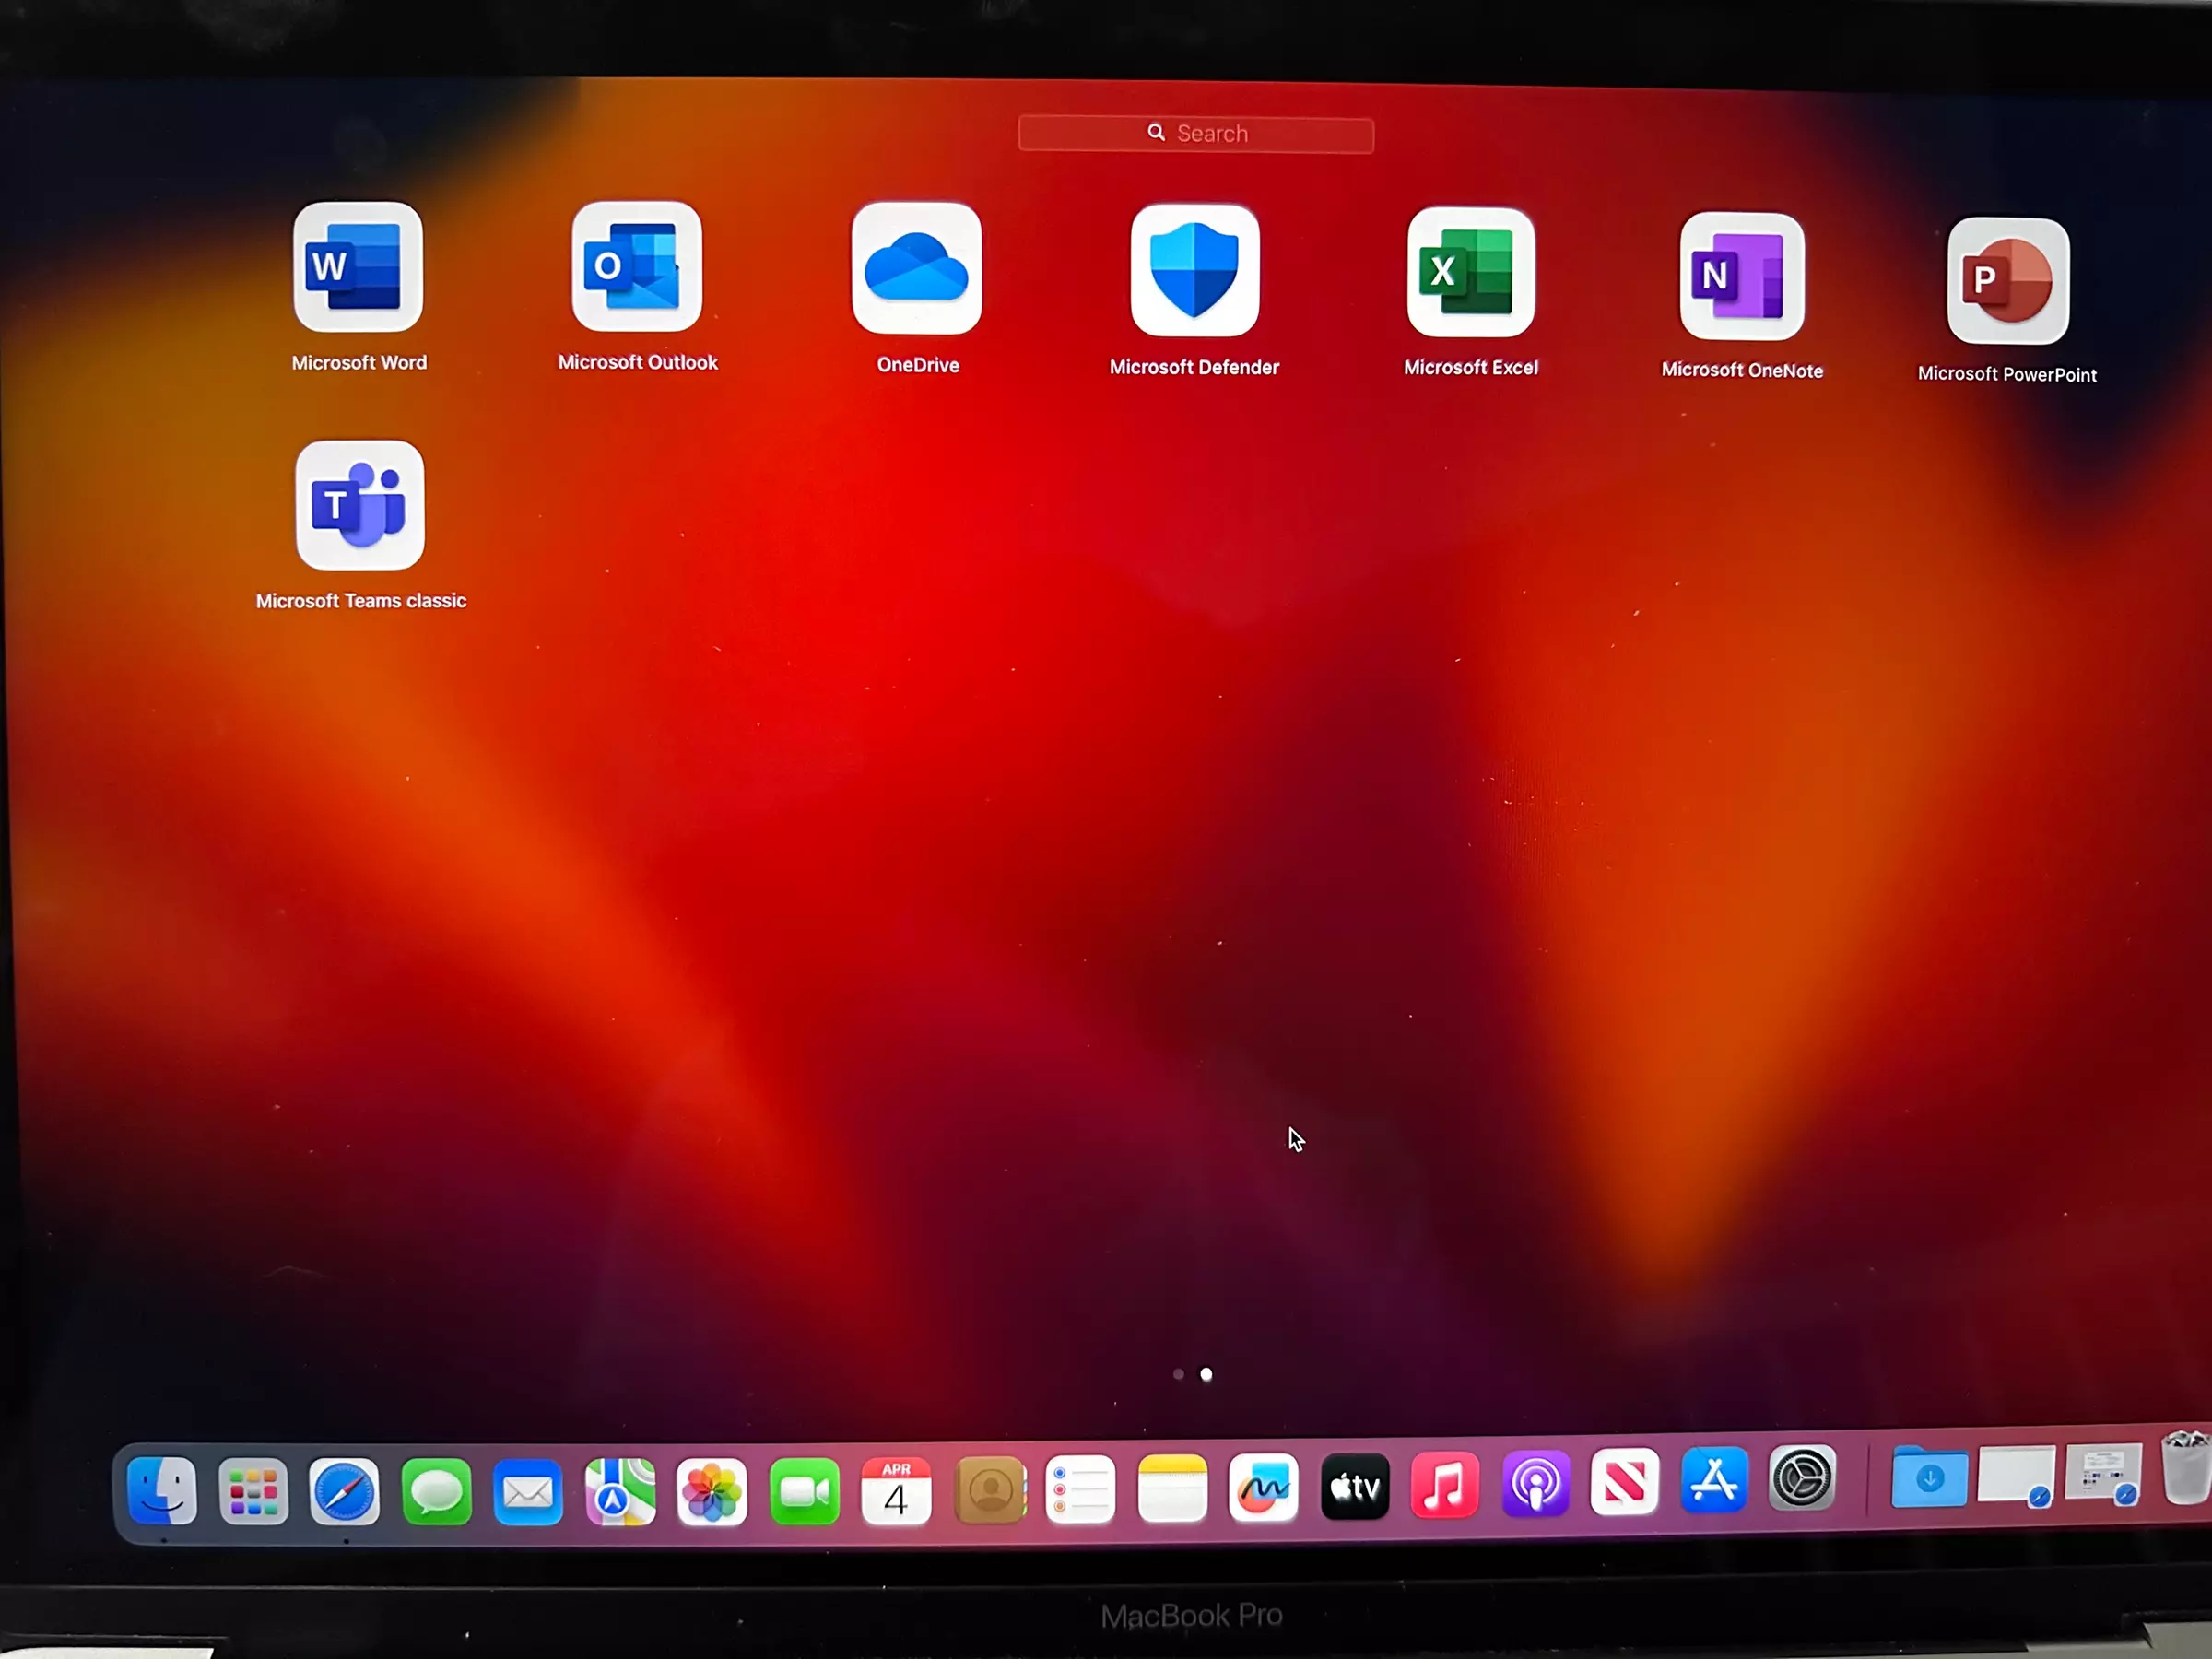2212x1659 pixels.
Task: Open the OneDrive cloud app
Action: point(917,268)
